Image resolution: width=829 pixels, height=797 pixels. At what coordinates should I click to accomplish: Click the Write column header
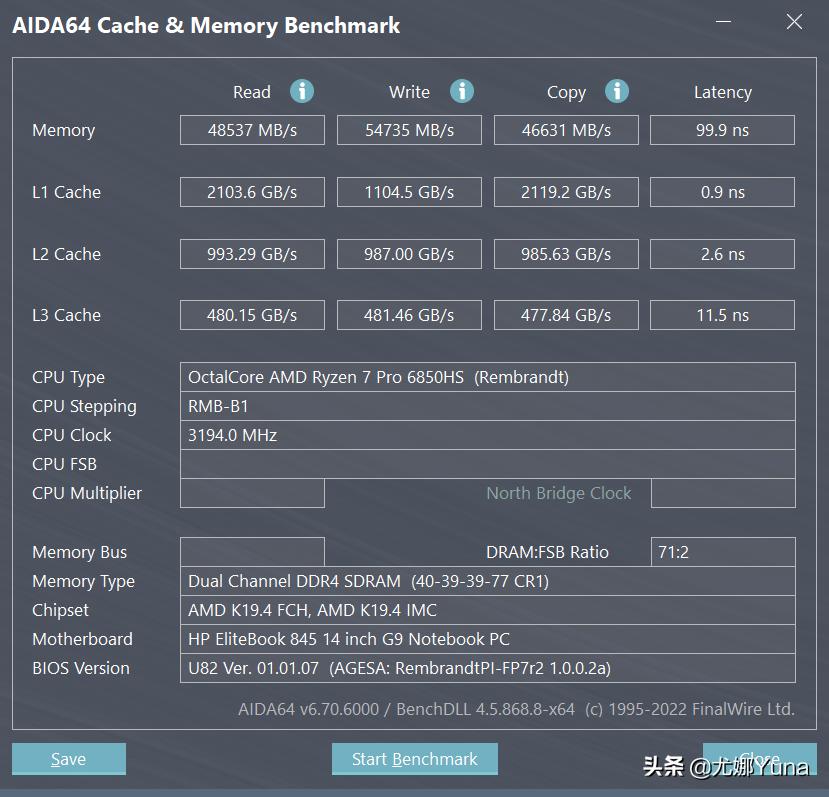coord(409,92)
